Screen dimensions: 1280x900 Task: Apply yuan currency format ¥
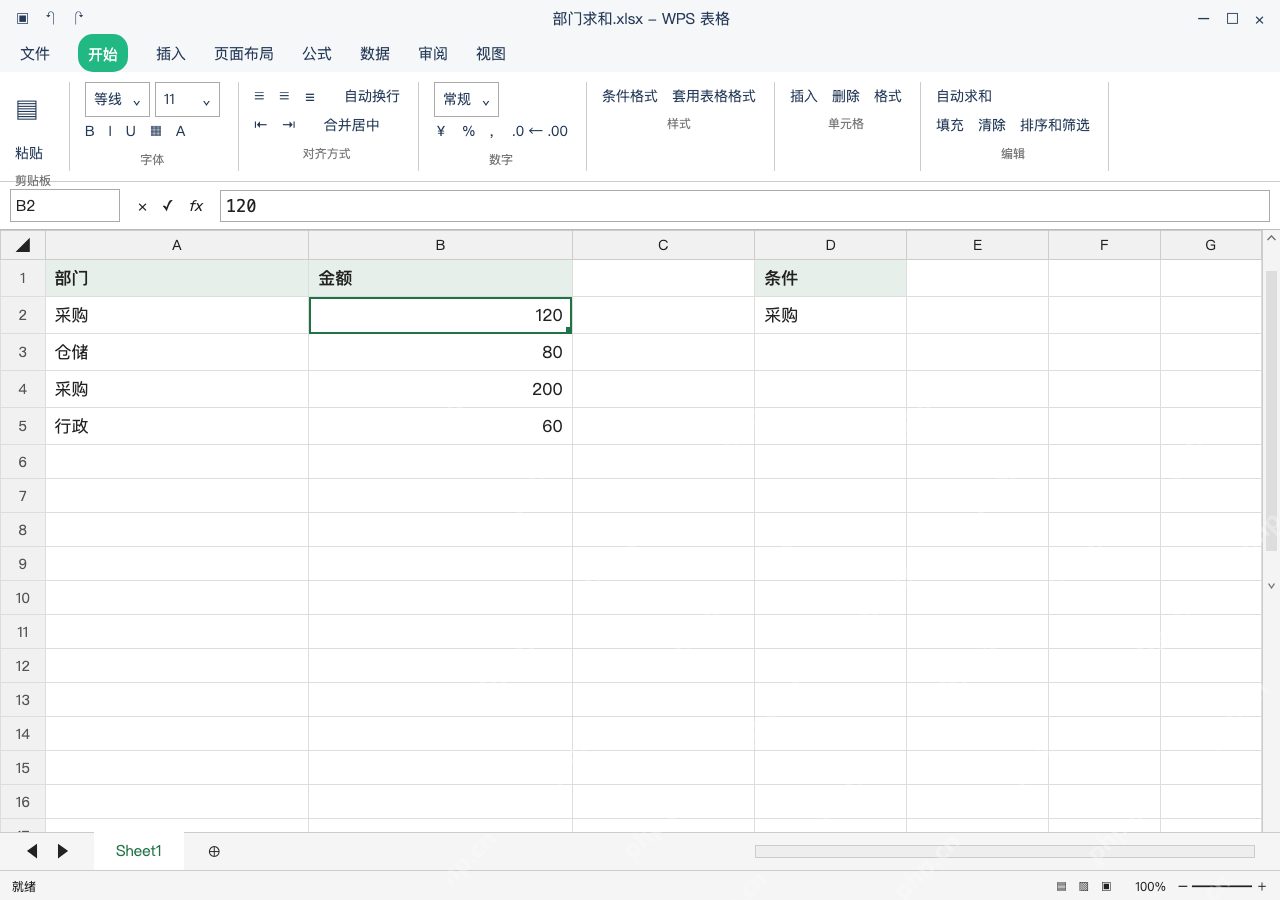441,131
